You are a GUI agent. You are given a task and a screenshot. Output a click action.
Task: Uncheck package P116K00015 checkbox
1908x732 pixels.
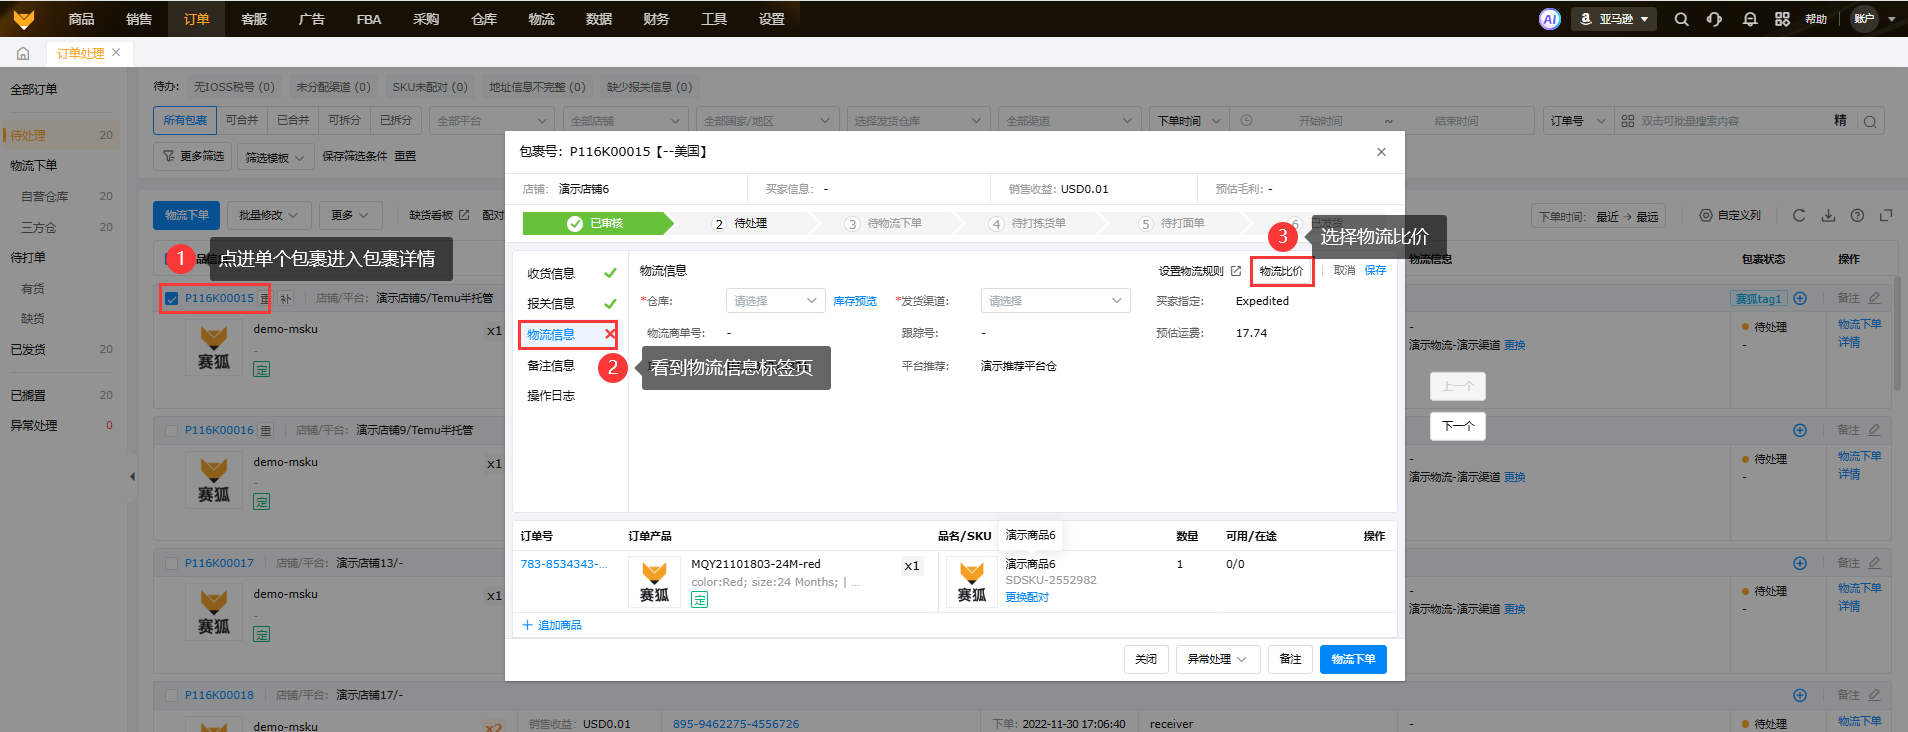[x=172, y=298]
